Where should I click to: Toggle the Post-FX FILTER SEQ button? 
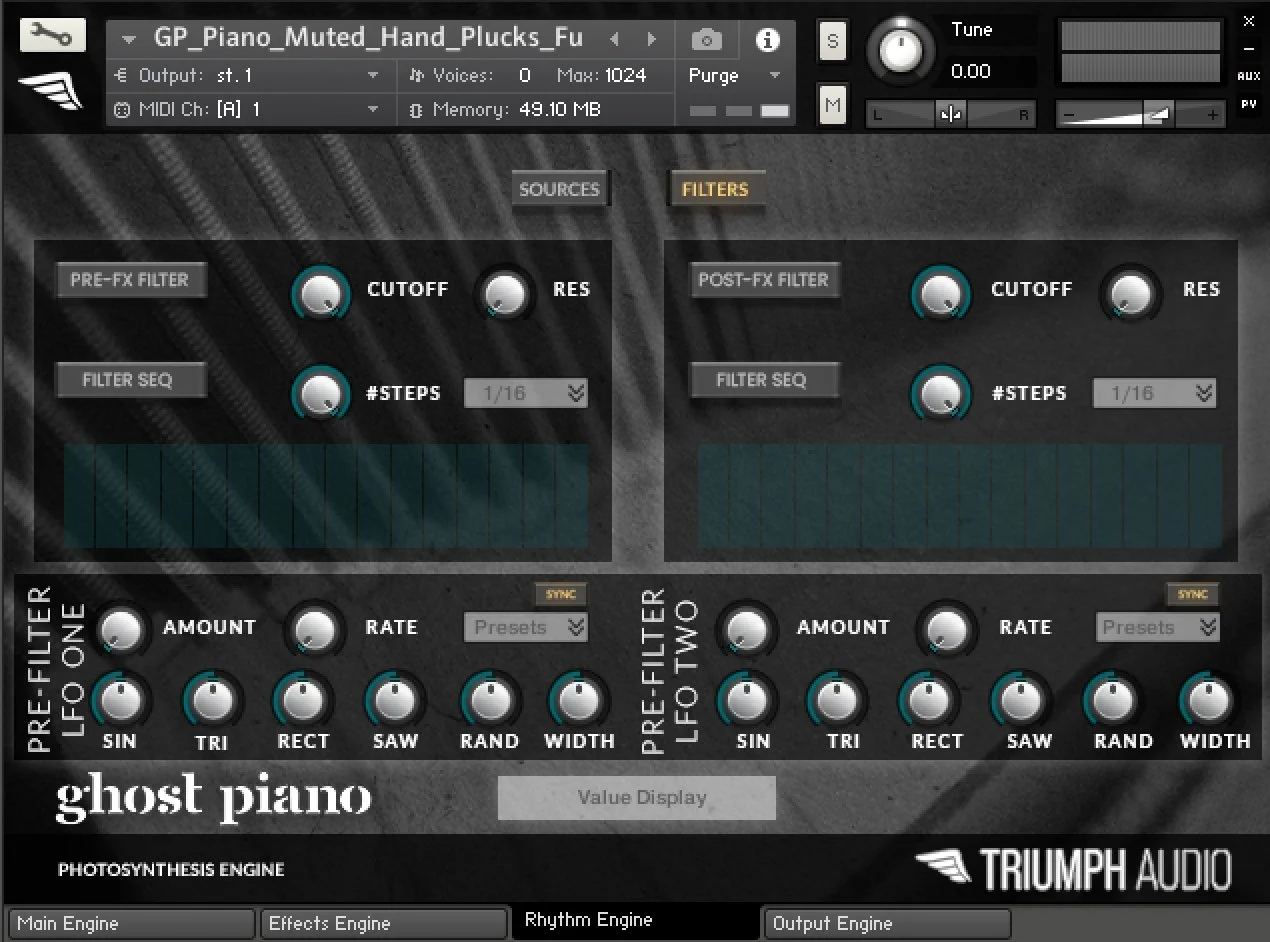(763, 380)
